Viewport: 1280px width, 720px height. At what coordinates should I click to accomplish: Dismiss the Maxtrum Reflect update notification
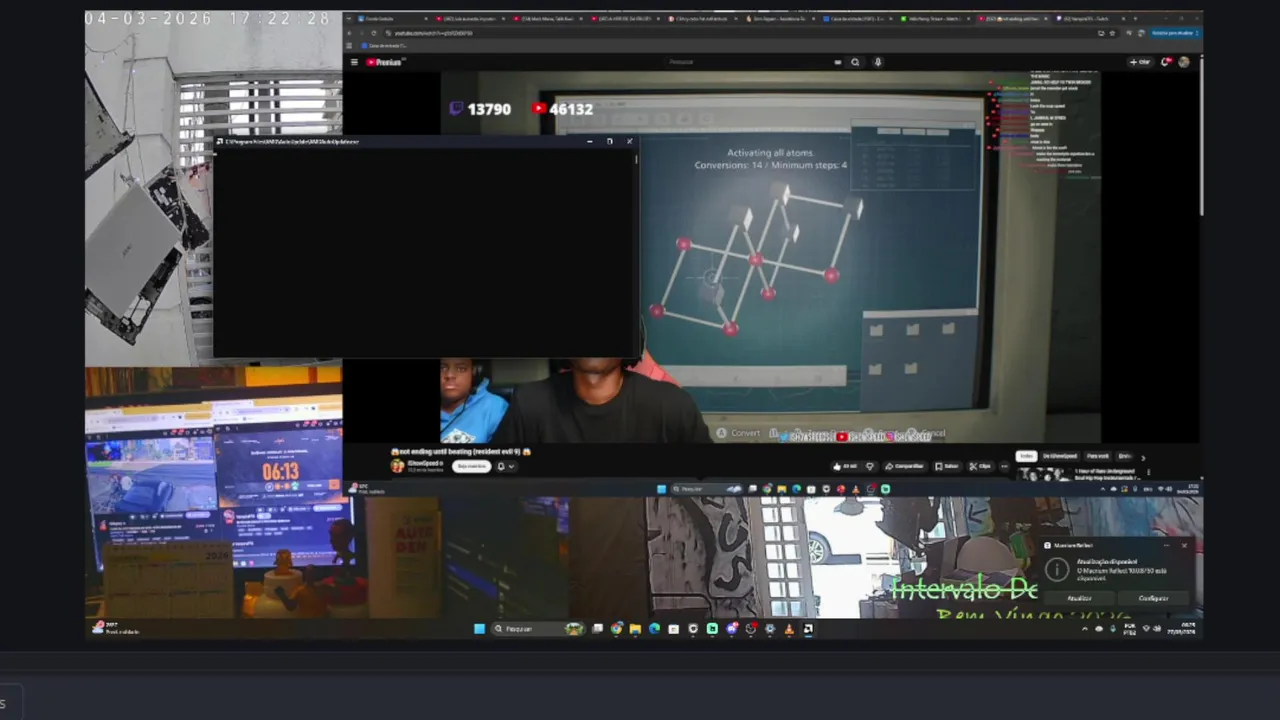1184,545
